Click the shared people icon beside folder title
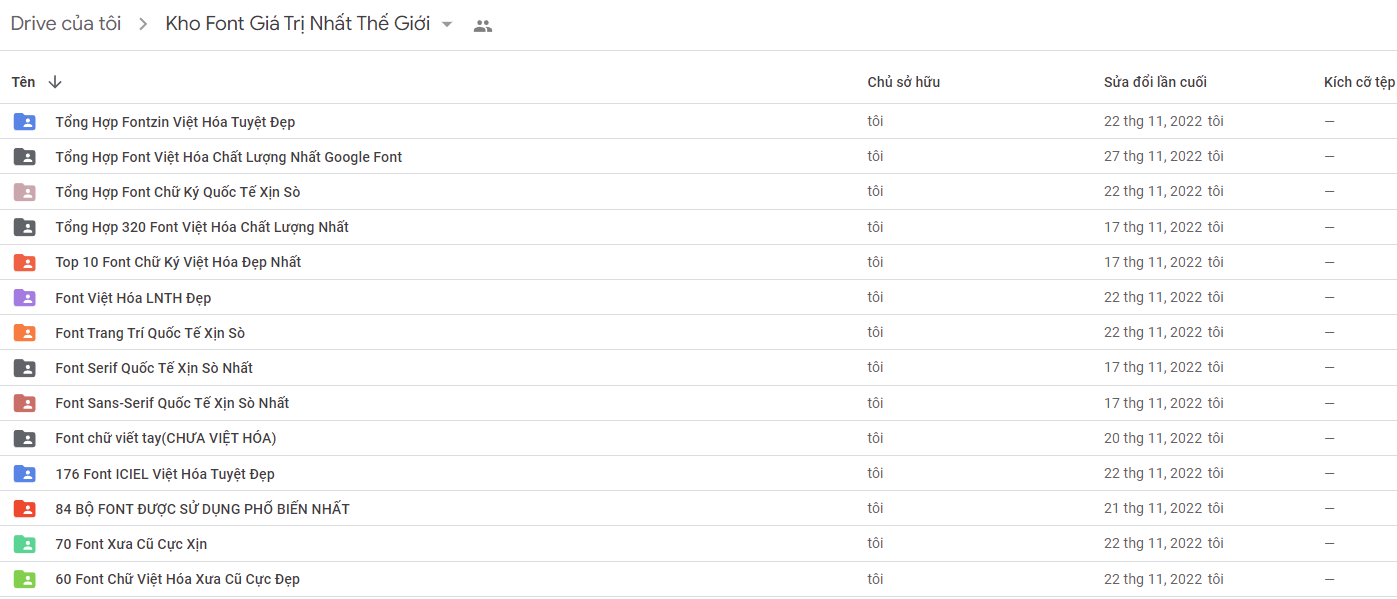The height and width of the screenshot is (599, 1397). point(483,26)
